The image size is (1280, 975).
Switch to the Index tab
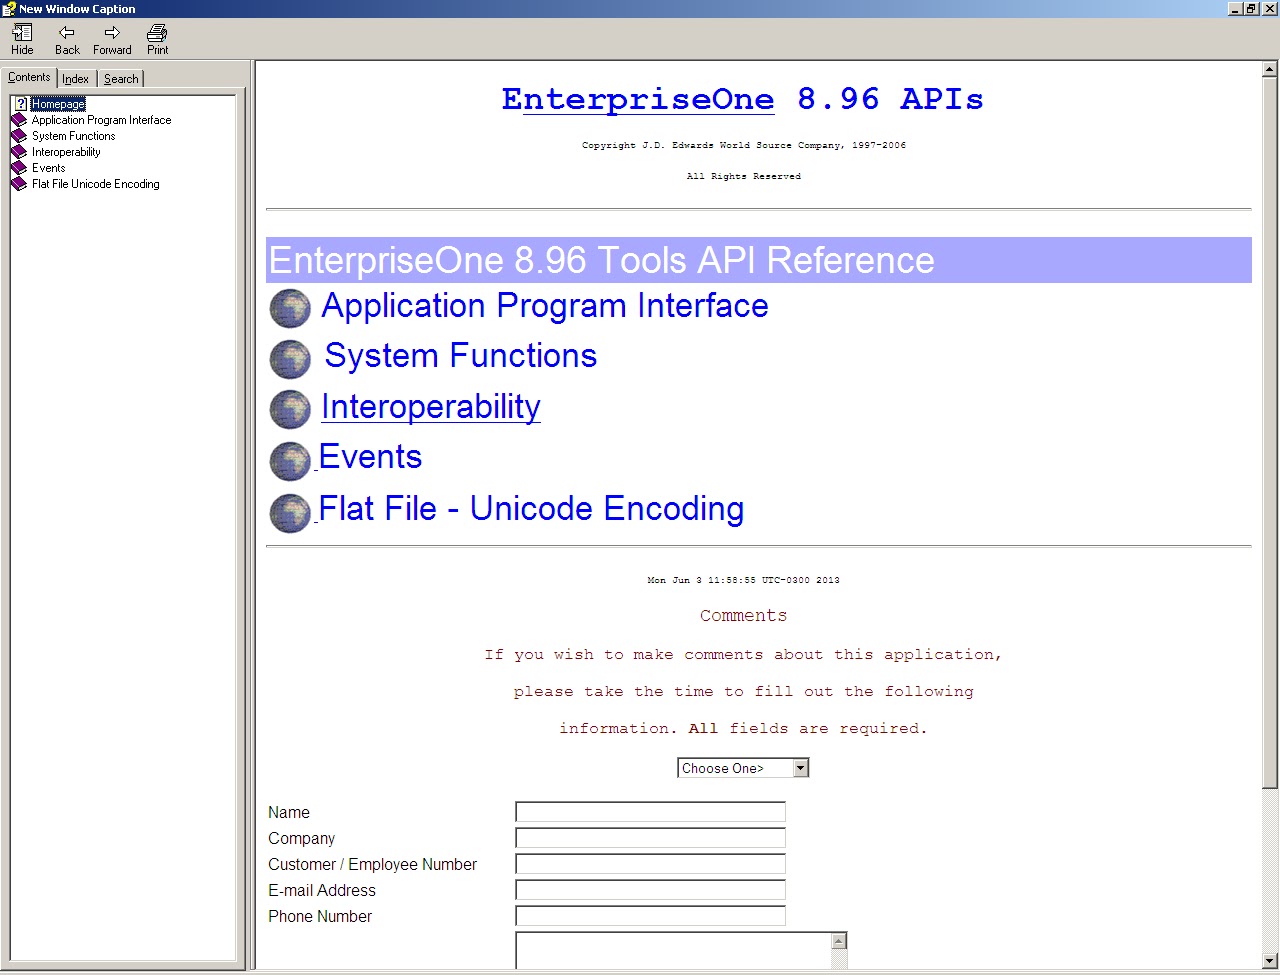75,78
